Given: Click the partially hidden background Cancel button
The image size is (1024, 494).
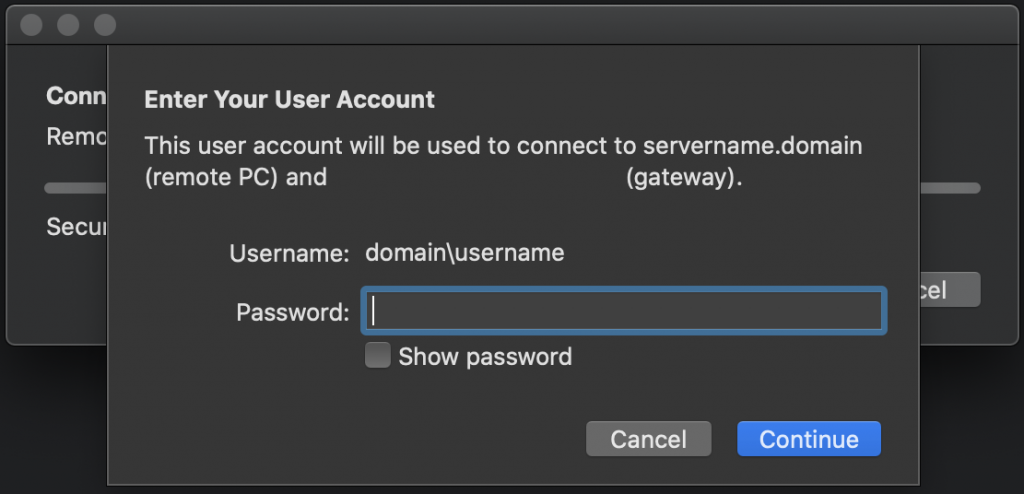Looking at the screenshot, I should pos(949,290).
